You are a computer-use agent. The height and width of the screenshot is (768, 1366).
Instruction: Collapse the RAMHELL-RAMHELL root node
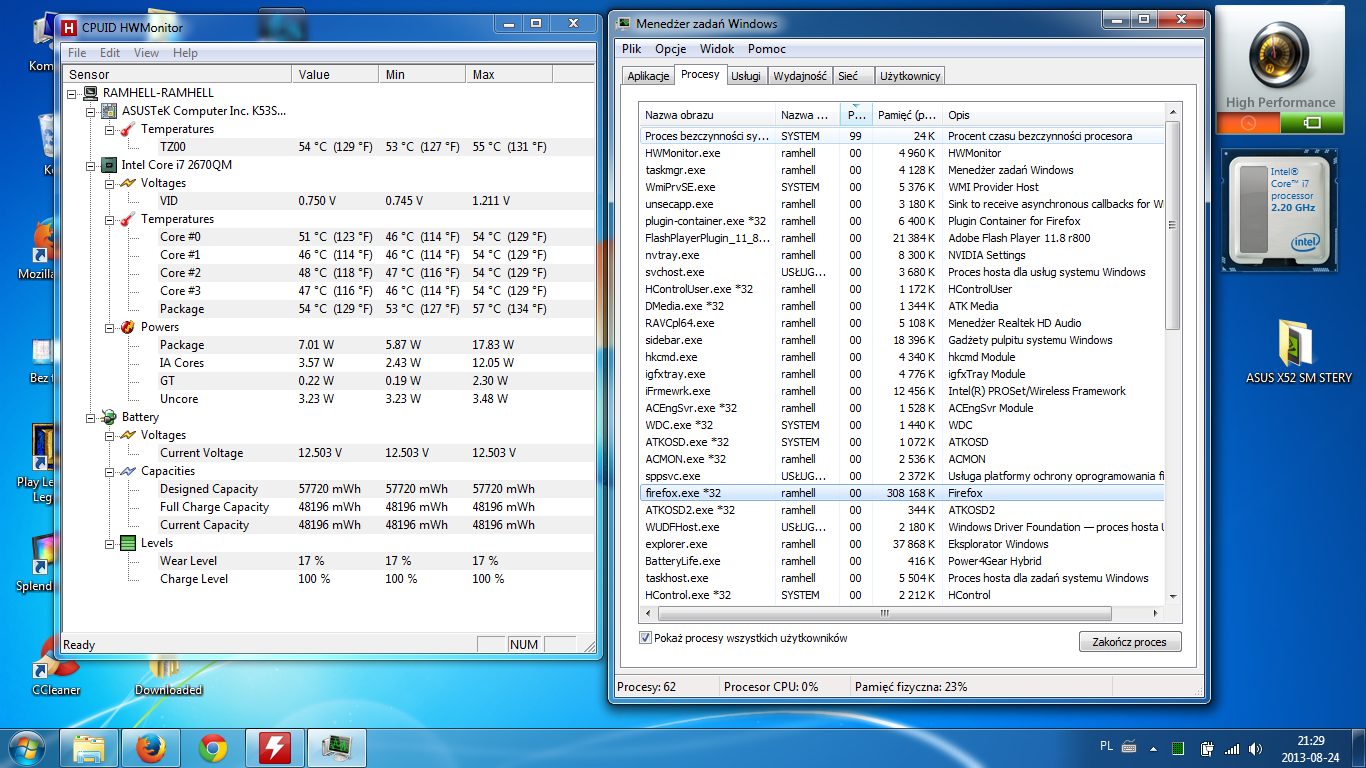(x=72, y=93)
